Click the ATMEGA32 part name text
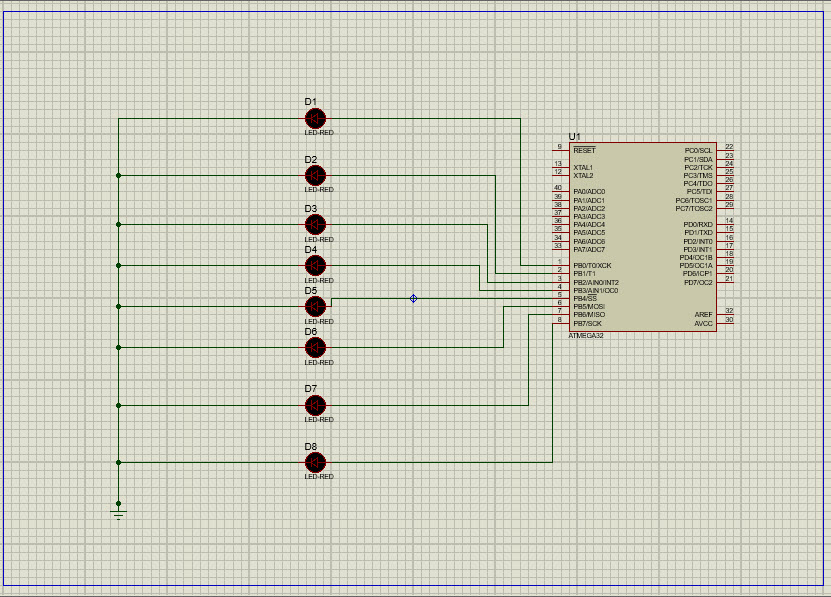Screen dimensions: 831x597 586,336
